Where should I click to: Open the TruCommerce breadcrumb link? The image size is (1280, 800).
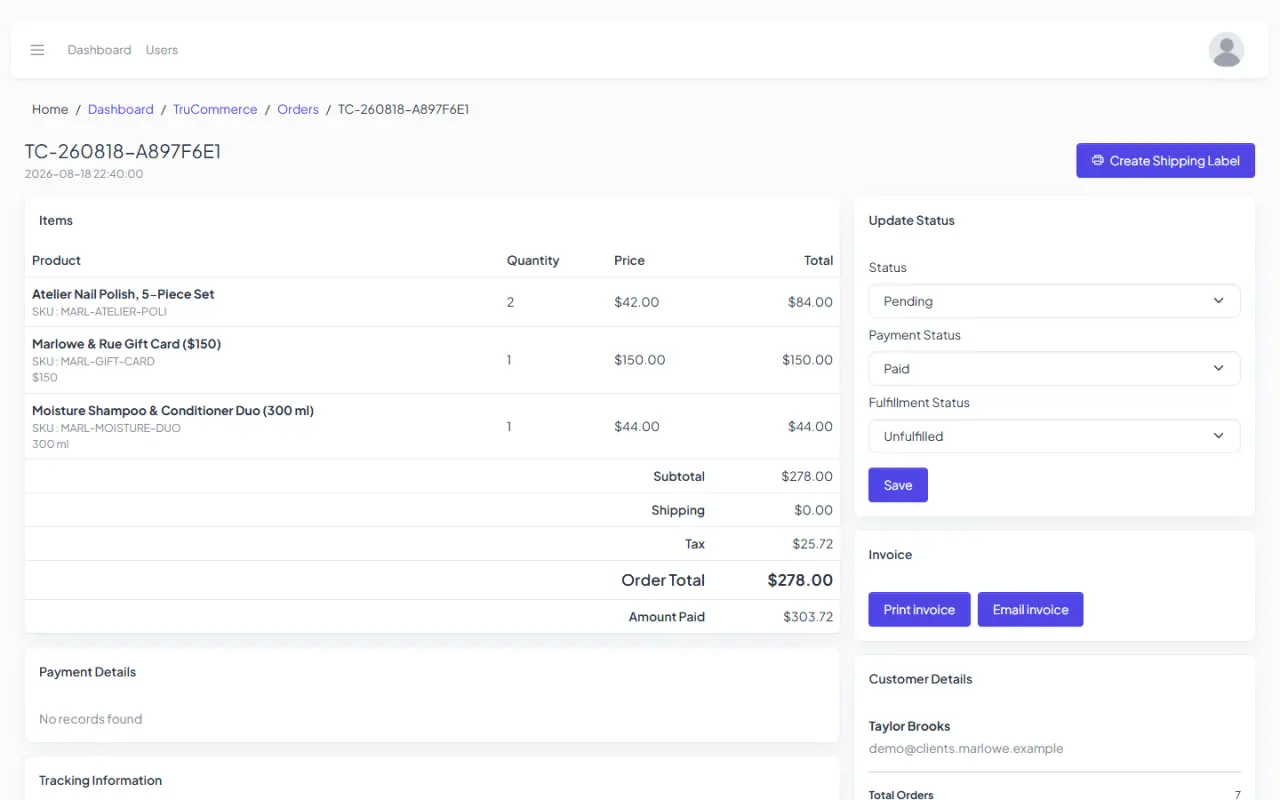[215, 109]
